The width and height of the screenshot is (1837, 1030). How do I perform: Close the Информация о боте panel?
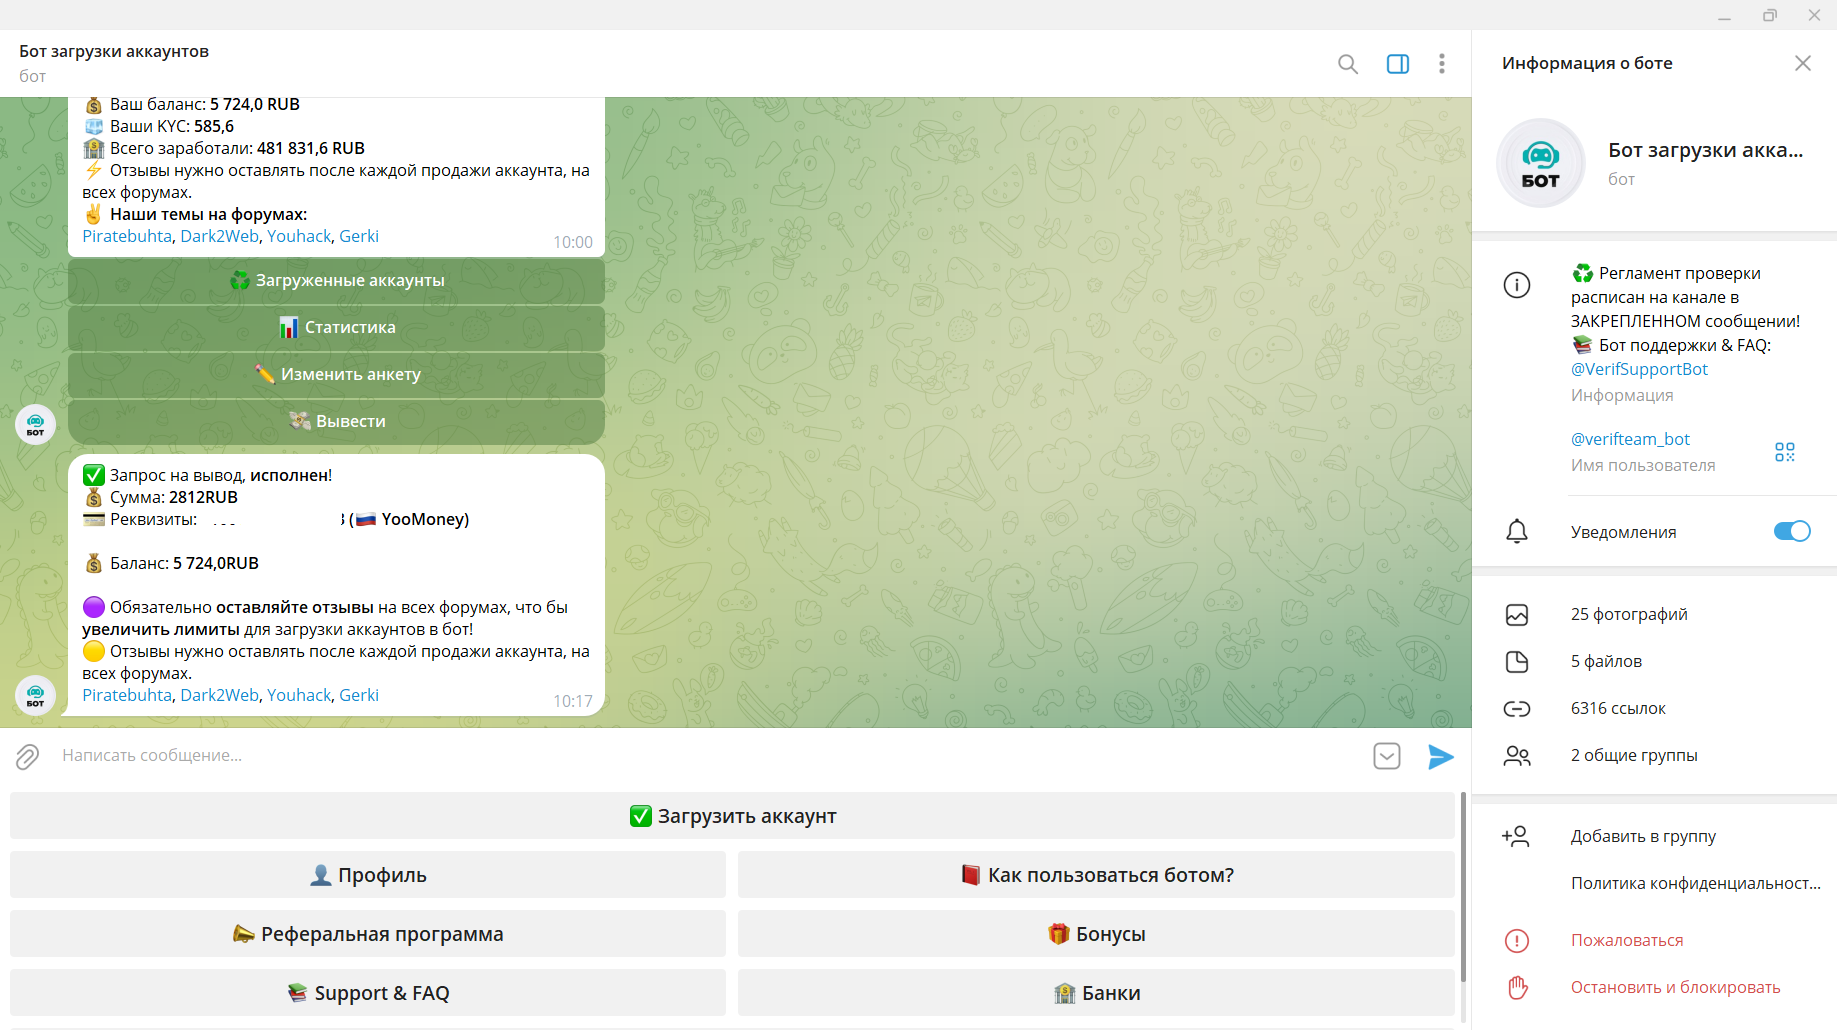click(x=1802, y=63)
